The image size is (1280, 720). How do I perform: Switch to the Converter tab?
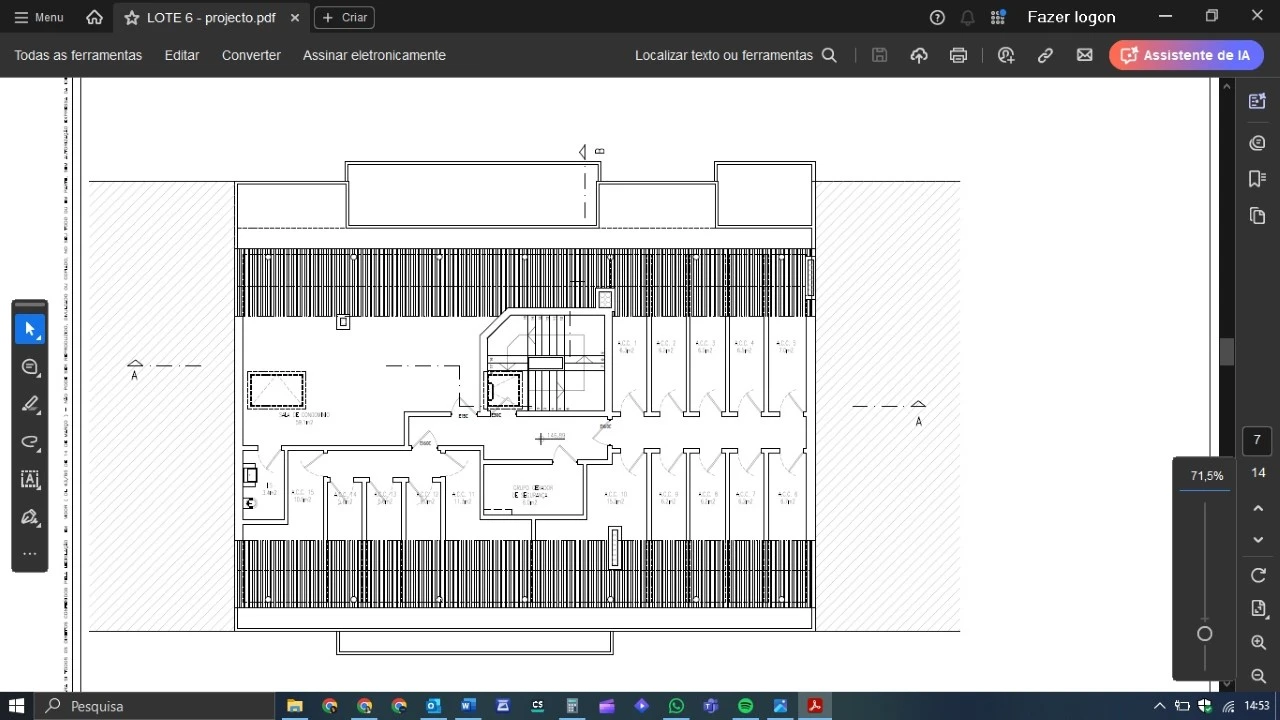point(250,55)
